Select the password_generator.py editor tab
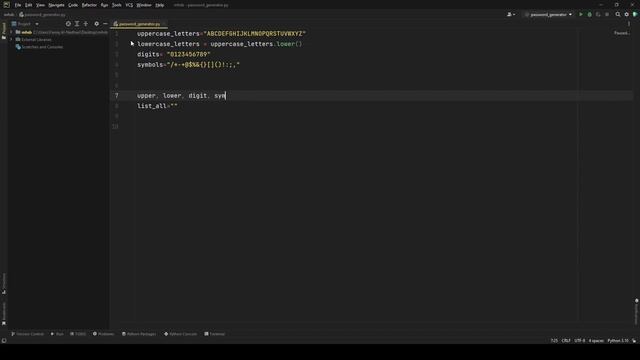The image size is (640, 360). (x=140, y=24)
